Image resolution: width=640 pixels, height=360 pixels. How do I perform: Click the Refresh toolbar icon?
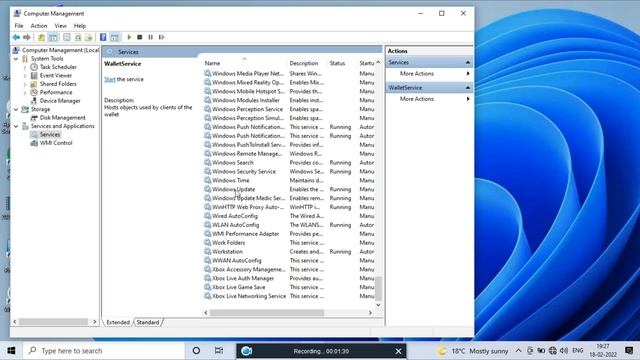point(78,37)
